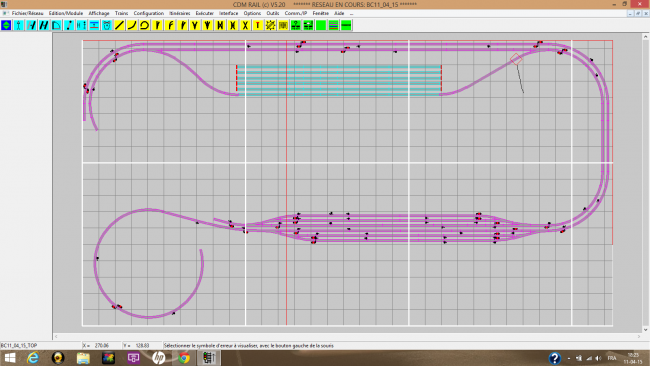Open the Edition/Module menu
Screen dimensions: 650x366
[65, 13]
